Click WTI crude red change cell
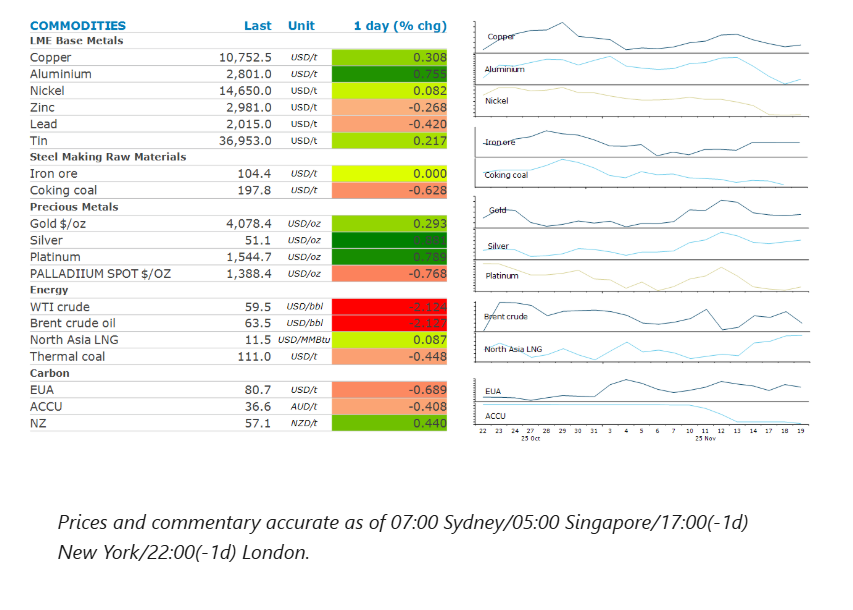The image size is (853, 610). (390, 307)
